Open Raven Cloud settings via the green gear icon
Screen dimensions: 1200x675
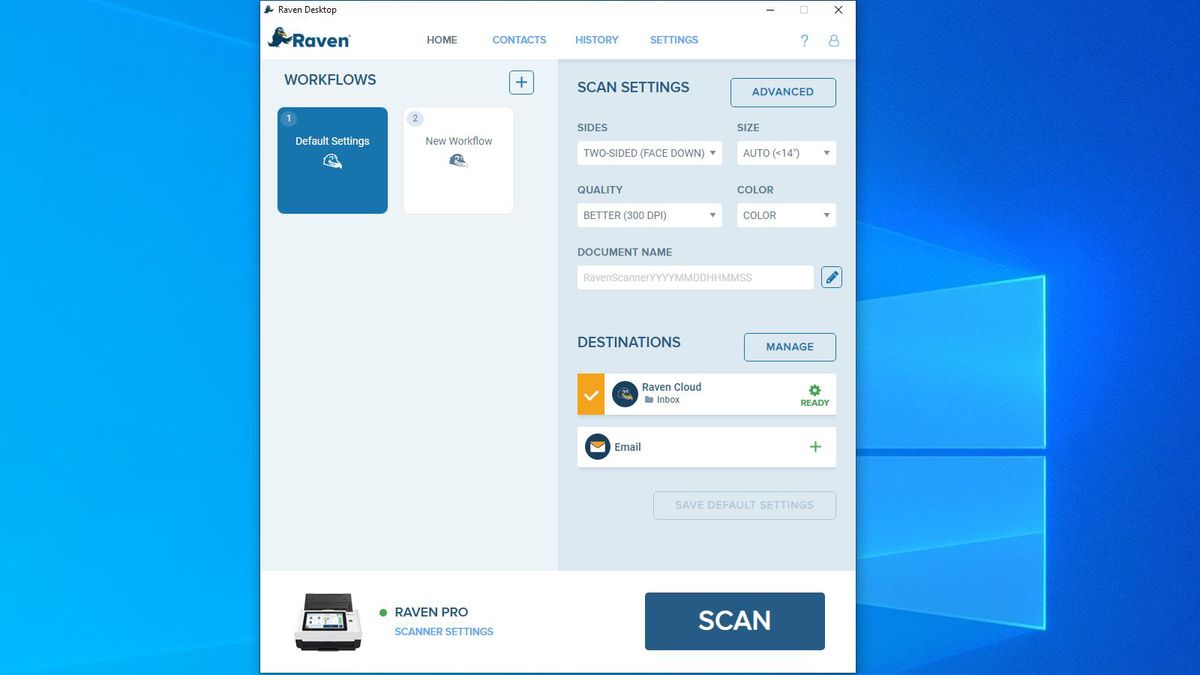point(813,390)
